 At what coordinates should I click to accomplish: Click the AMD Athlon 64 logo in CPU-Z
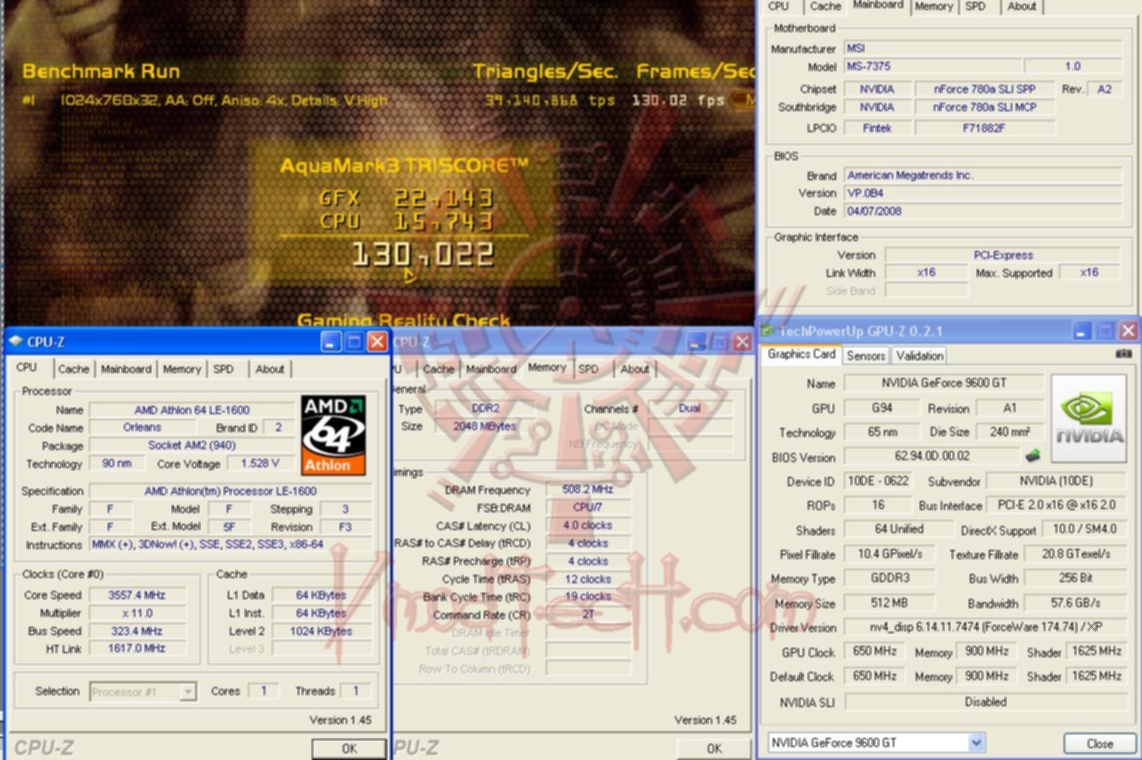(334, 435)
